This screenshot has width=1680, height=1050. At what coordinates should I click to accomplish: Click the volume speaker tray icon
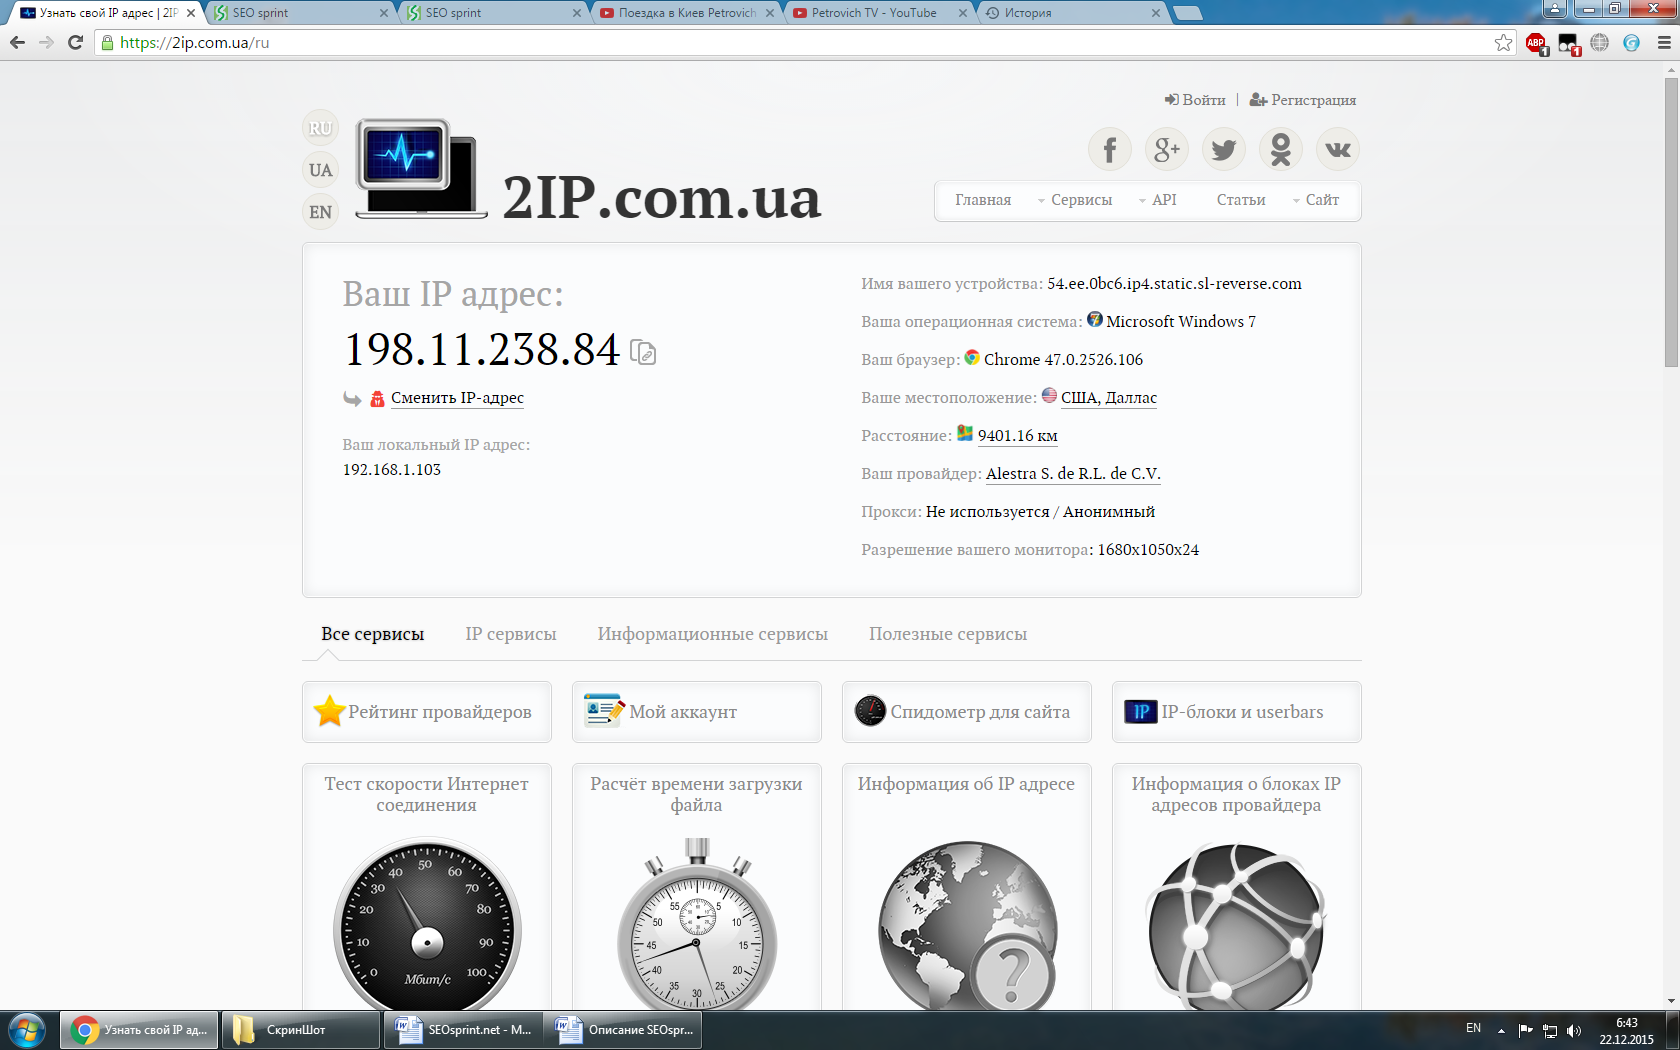click(x=1574, y=1031)
